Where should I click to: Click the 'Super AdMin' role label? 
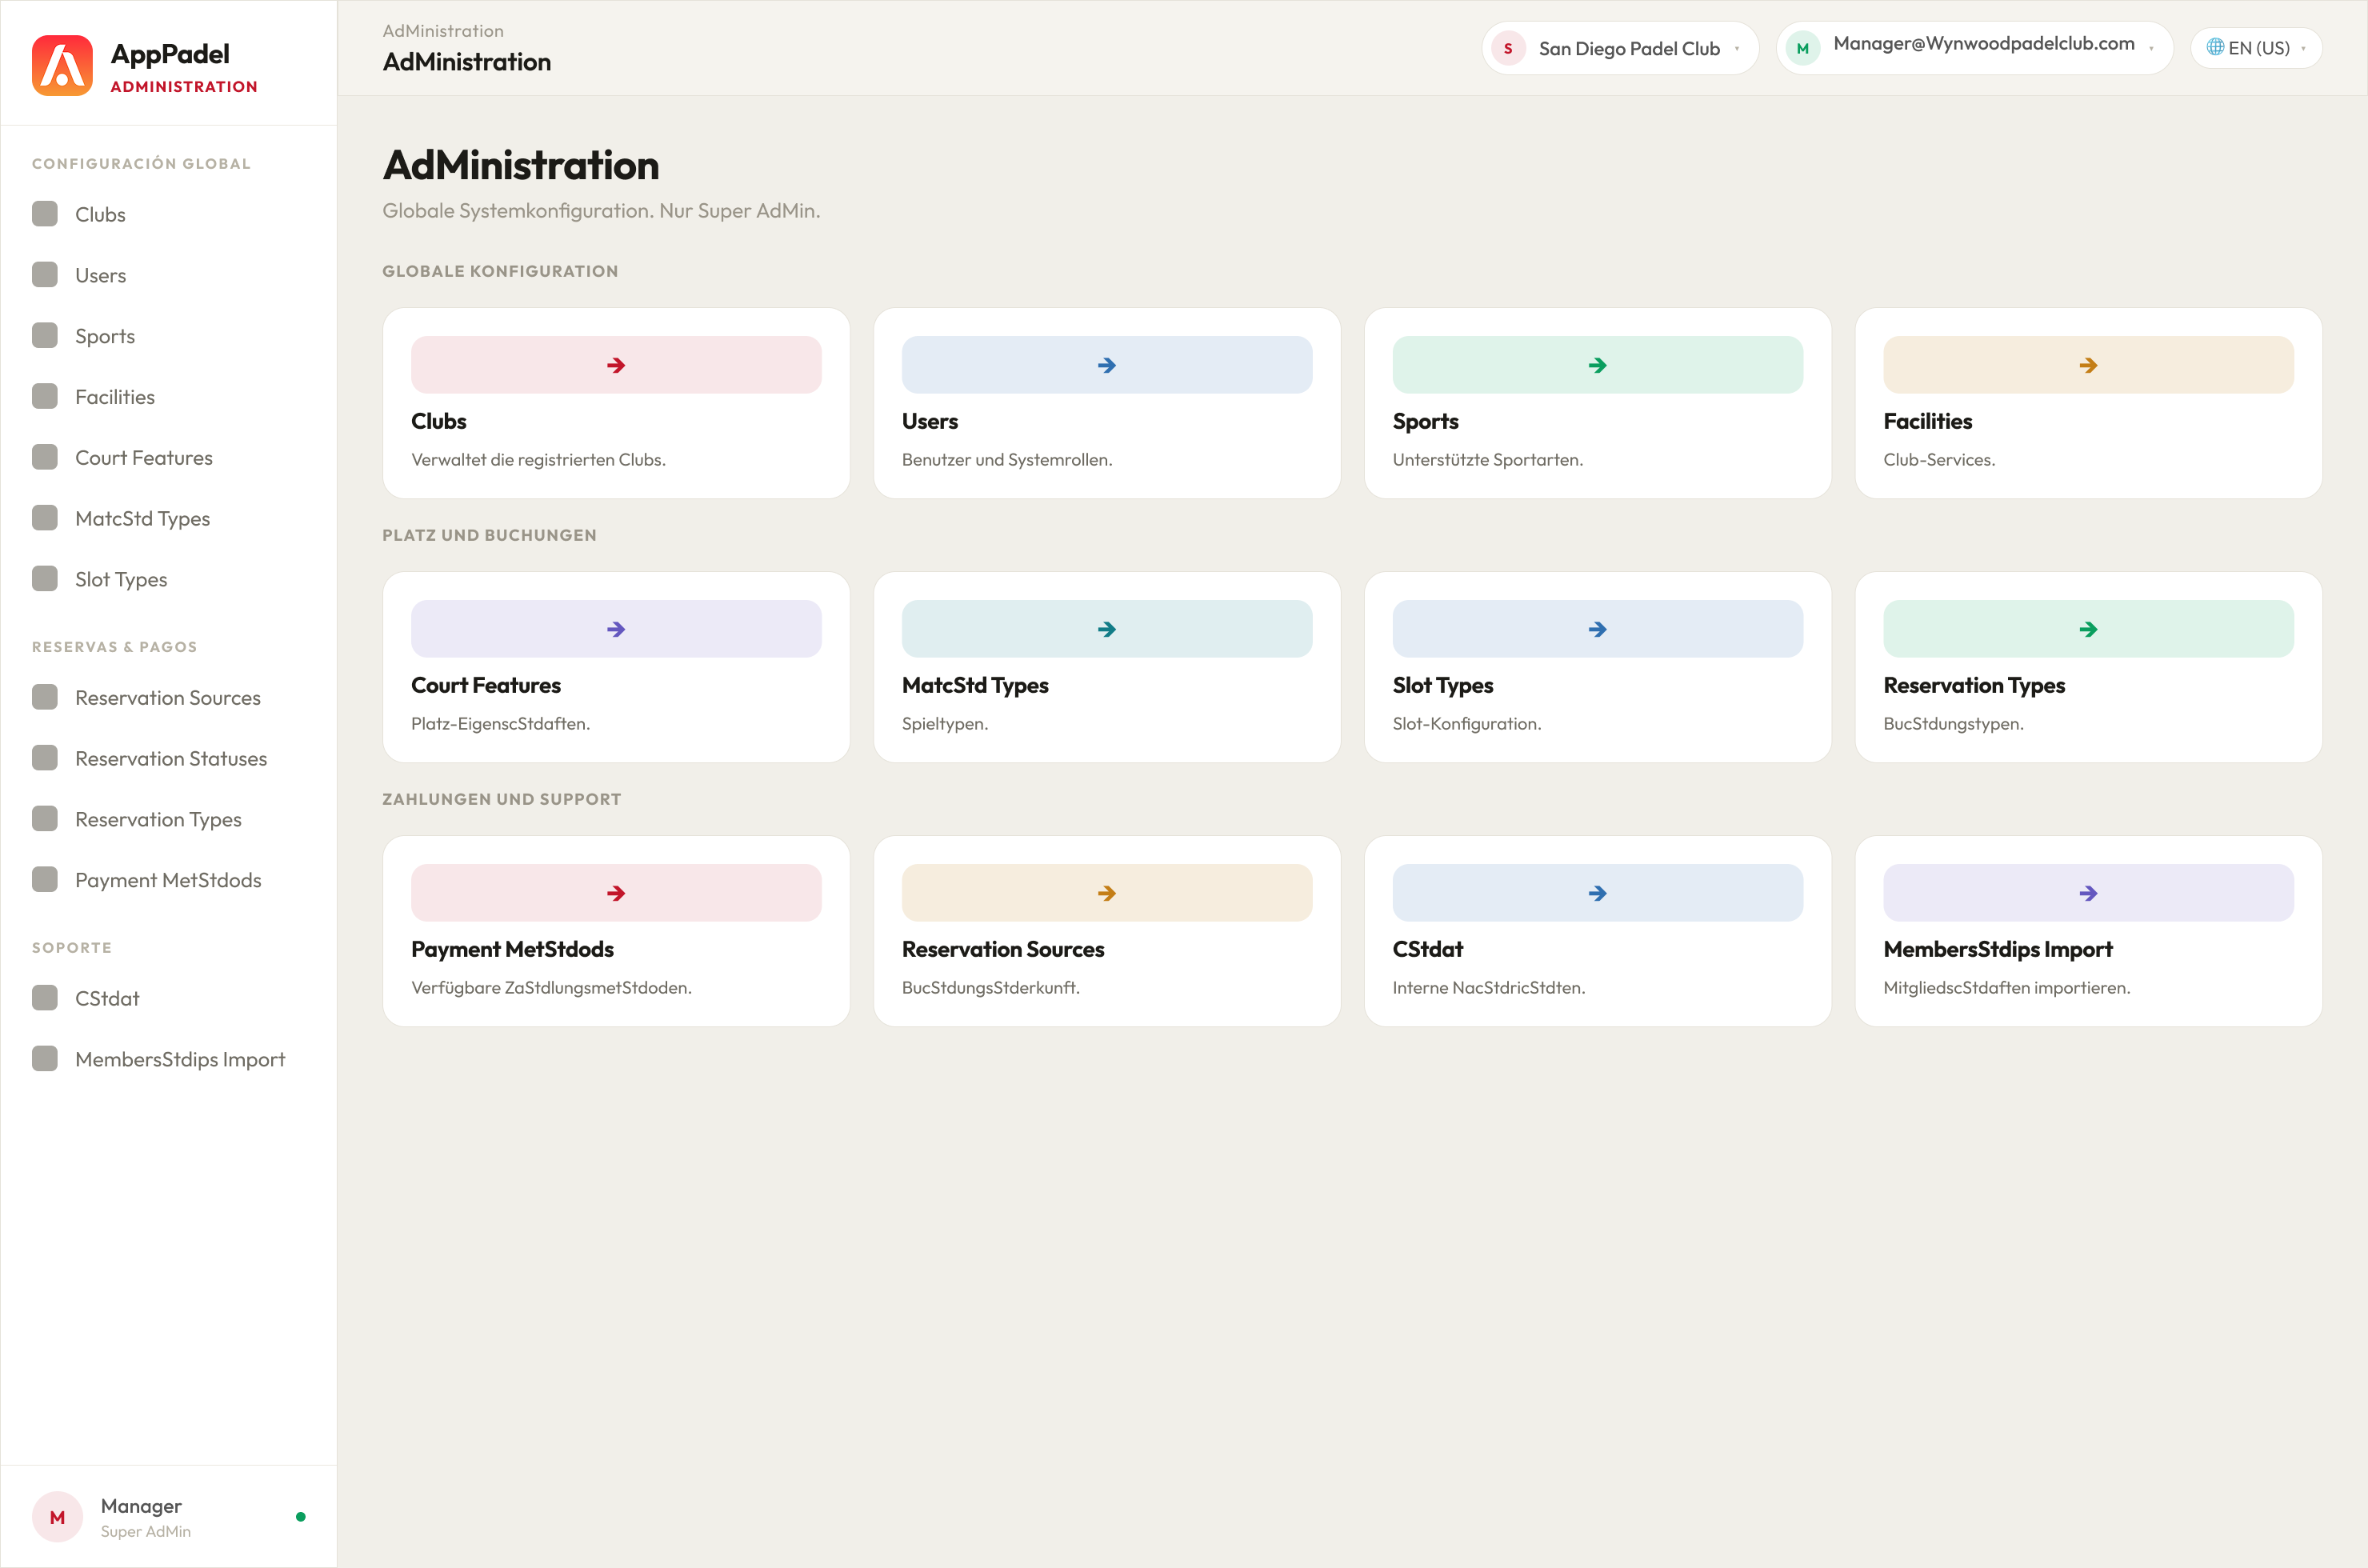[x=146, y=1531]
